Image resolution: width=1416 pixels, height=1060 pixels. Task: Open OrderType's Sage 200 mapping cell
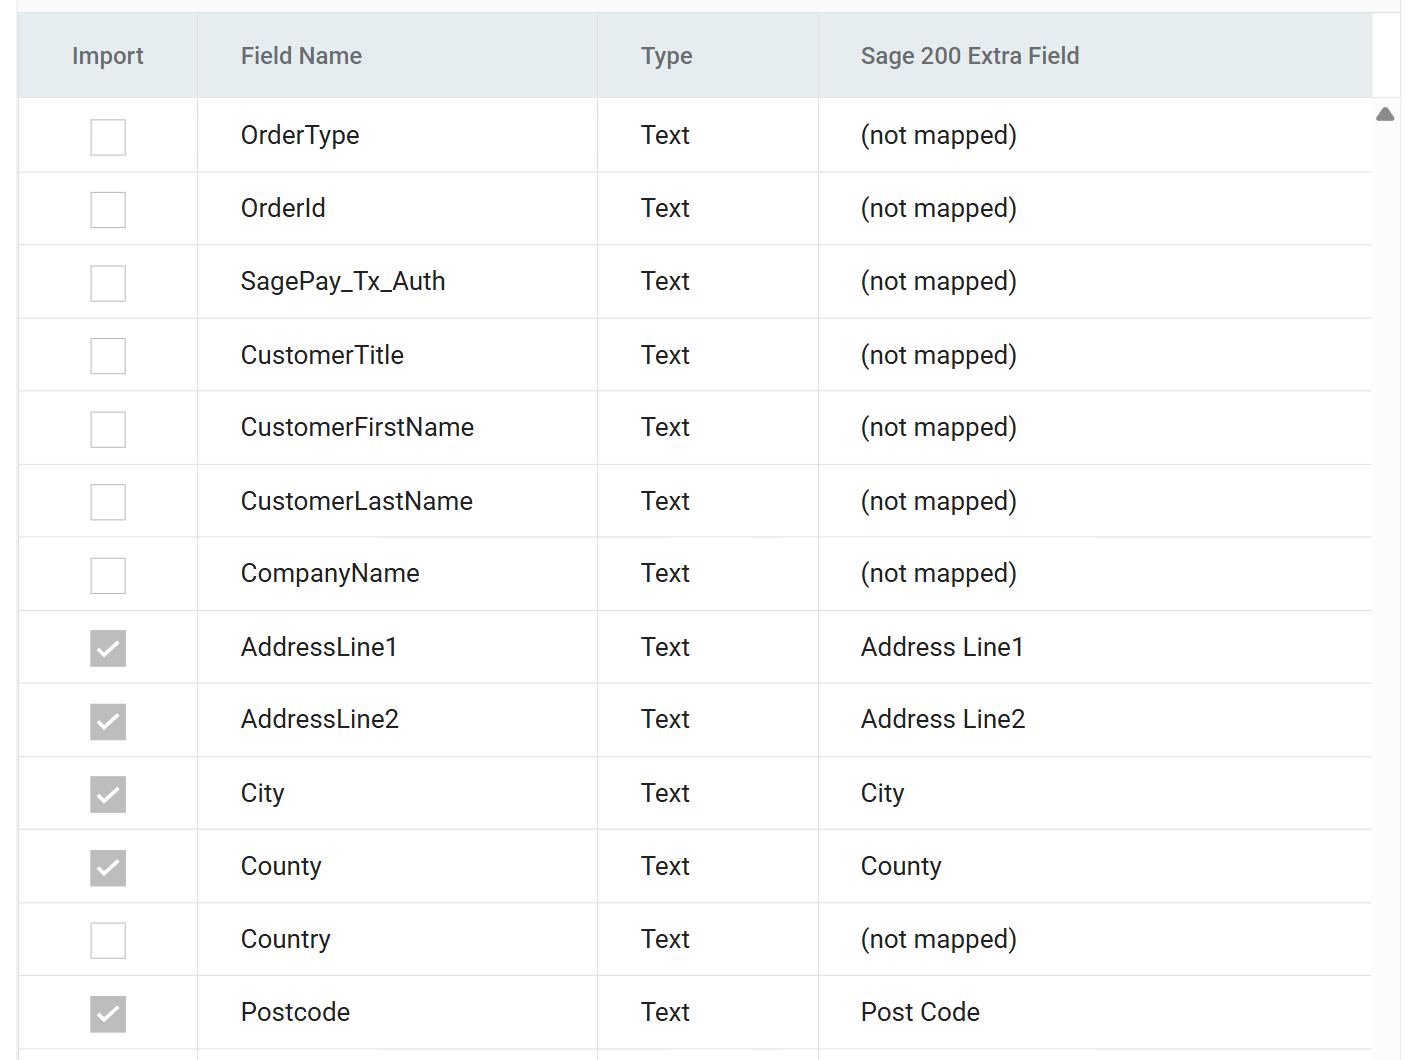click(x=1094, y=135)
